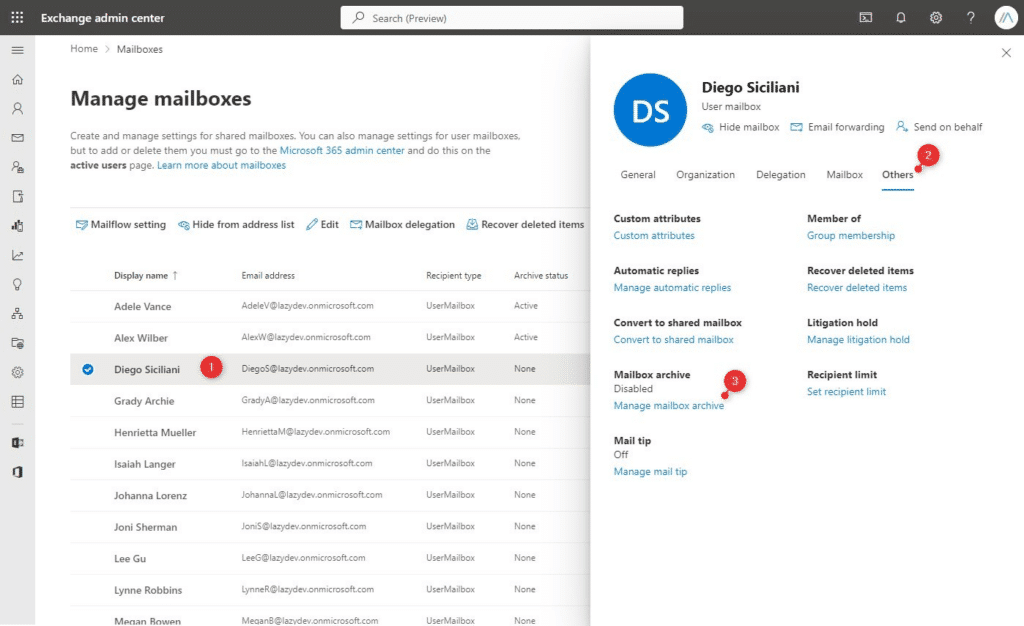Select the Adele Vance row
This screenshot has height=626, width=1024.
click(x=330, y=306)
